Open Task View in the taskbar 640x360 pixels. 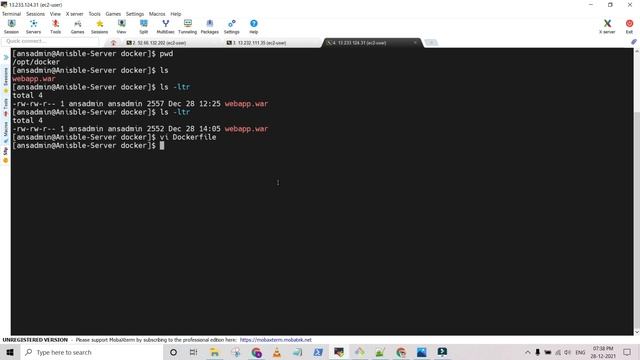coord(193,352)
